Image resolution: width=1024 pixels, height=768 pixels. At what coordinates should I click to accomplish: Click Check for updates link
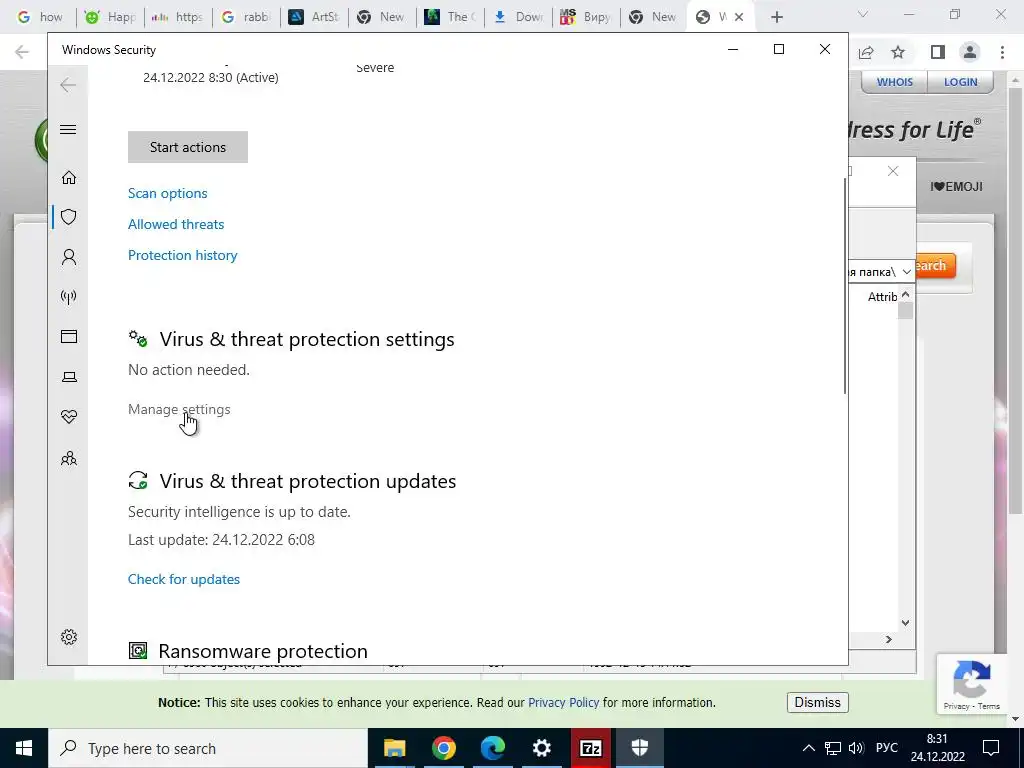coord(184,579)
